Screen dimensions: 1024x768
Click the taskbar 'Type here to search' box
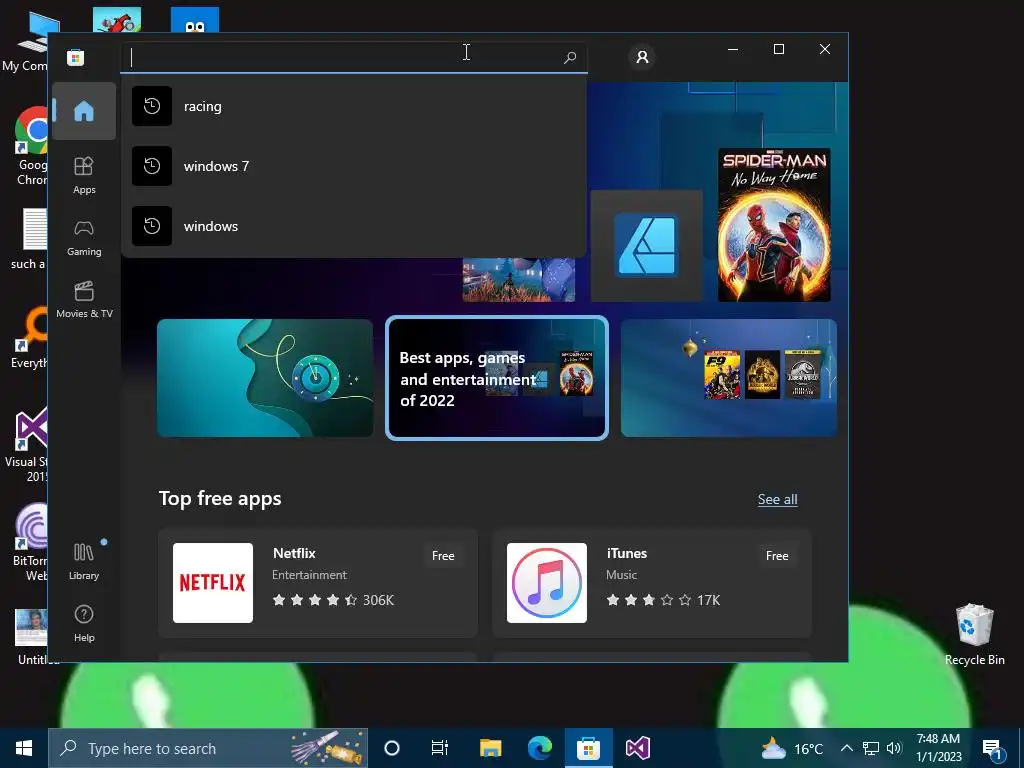pos(208,748)
